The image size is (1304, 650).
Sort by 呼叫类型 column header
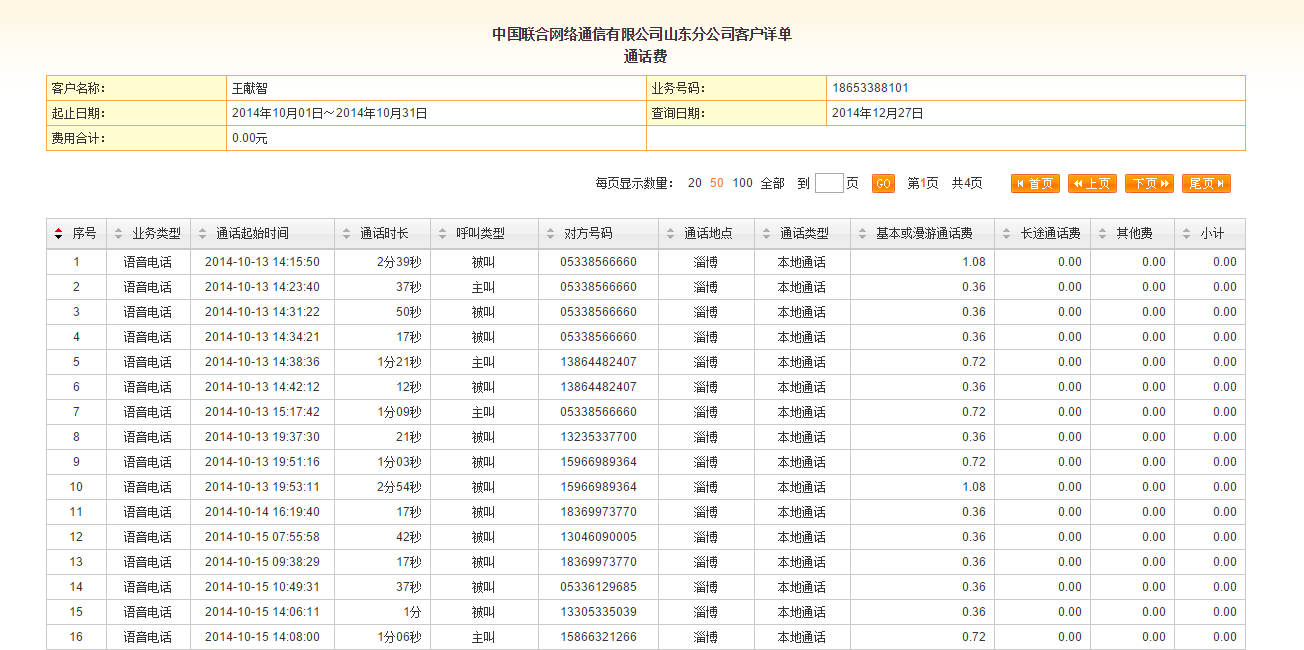coord(480,234)
